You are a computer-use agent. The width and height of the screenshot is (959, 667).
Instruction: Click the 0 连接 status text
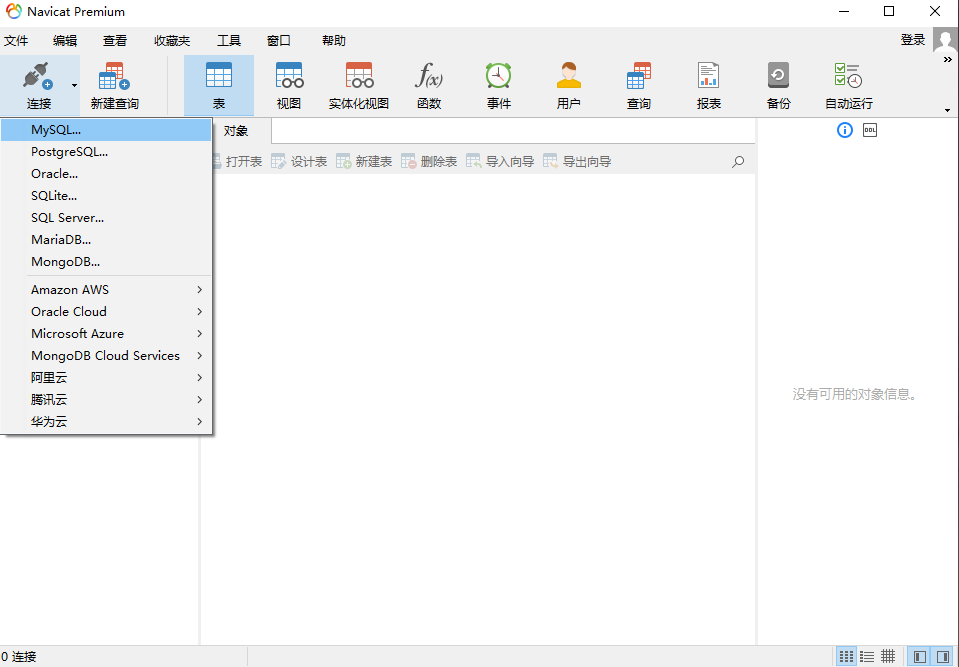pyautogui.click(x=19, y=657)
